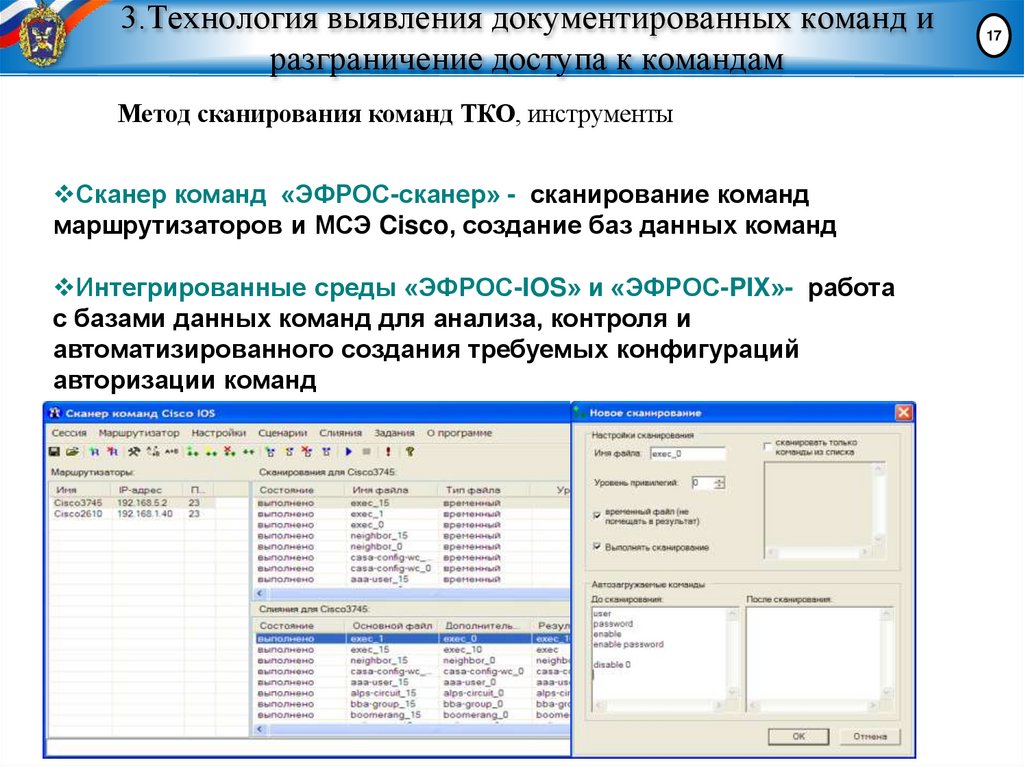Click the Имя файла field showing exec_0
Viewport: 1024px width, 767px height.
click(686, 454)
